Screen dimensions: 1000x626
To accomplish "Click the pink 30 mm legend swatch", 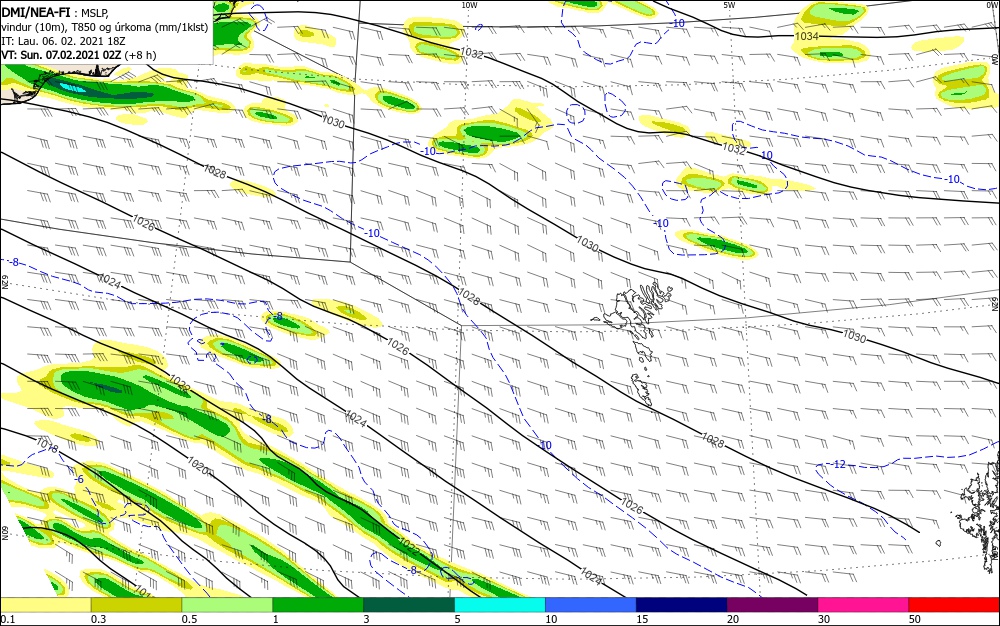I will [863, 605].
